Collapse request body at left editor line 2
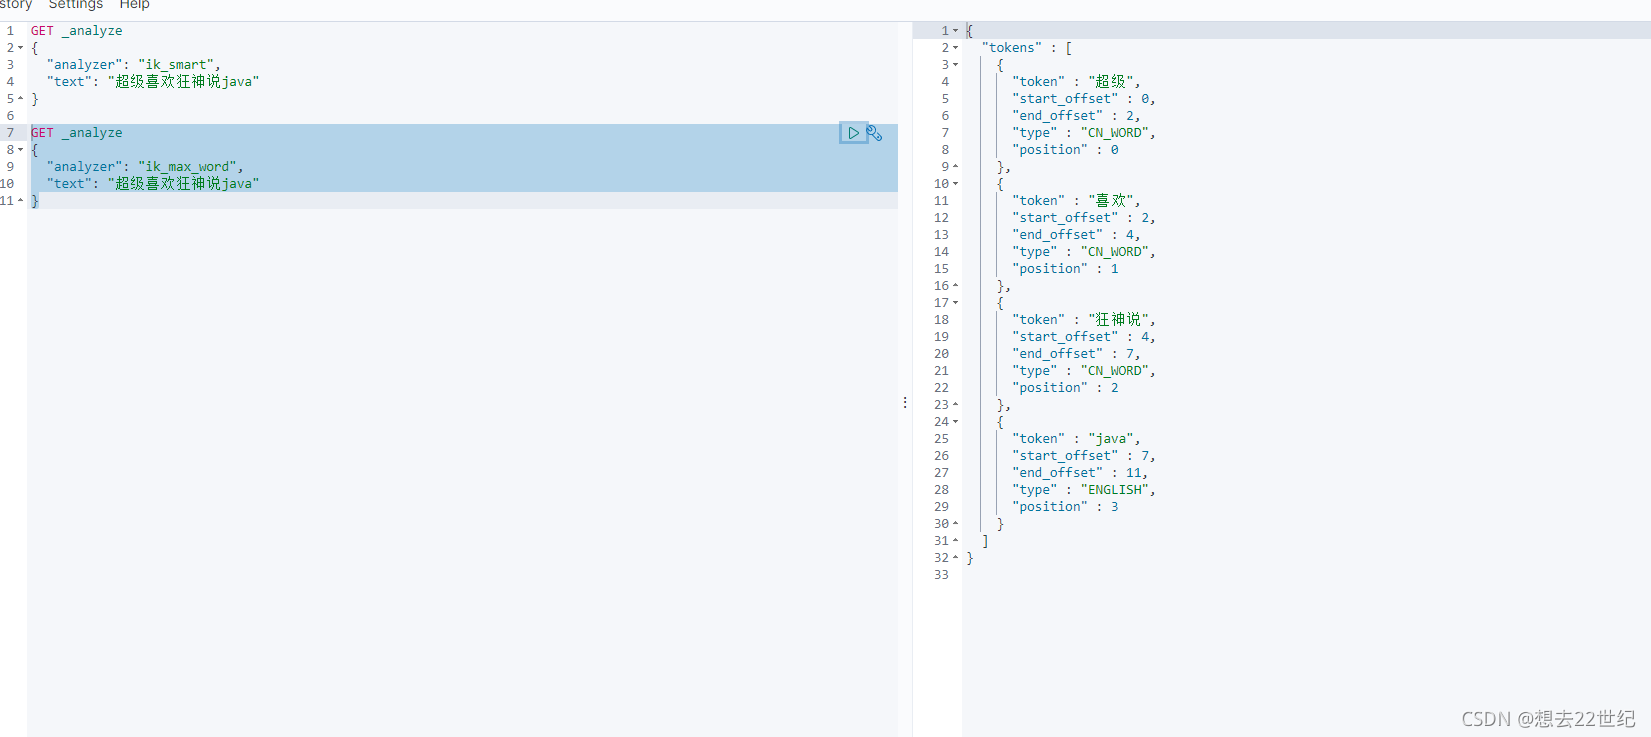 coord(21,48)
